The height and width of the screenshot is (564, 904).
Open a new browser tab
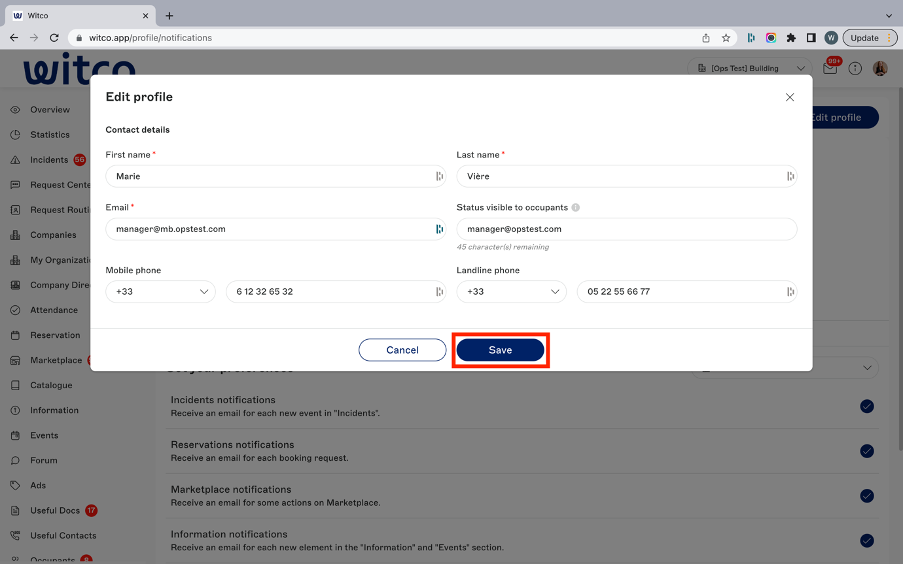pyautogui.click(x=170, y=16)
